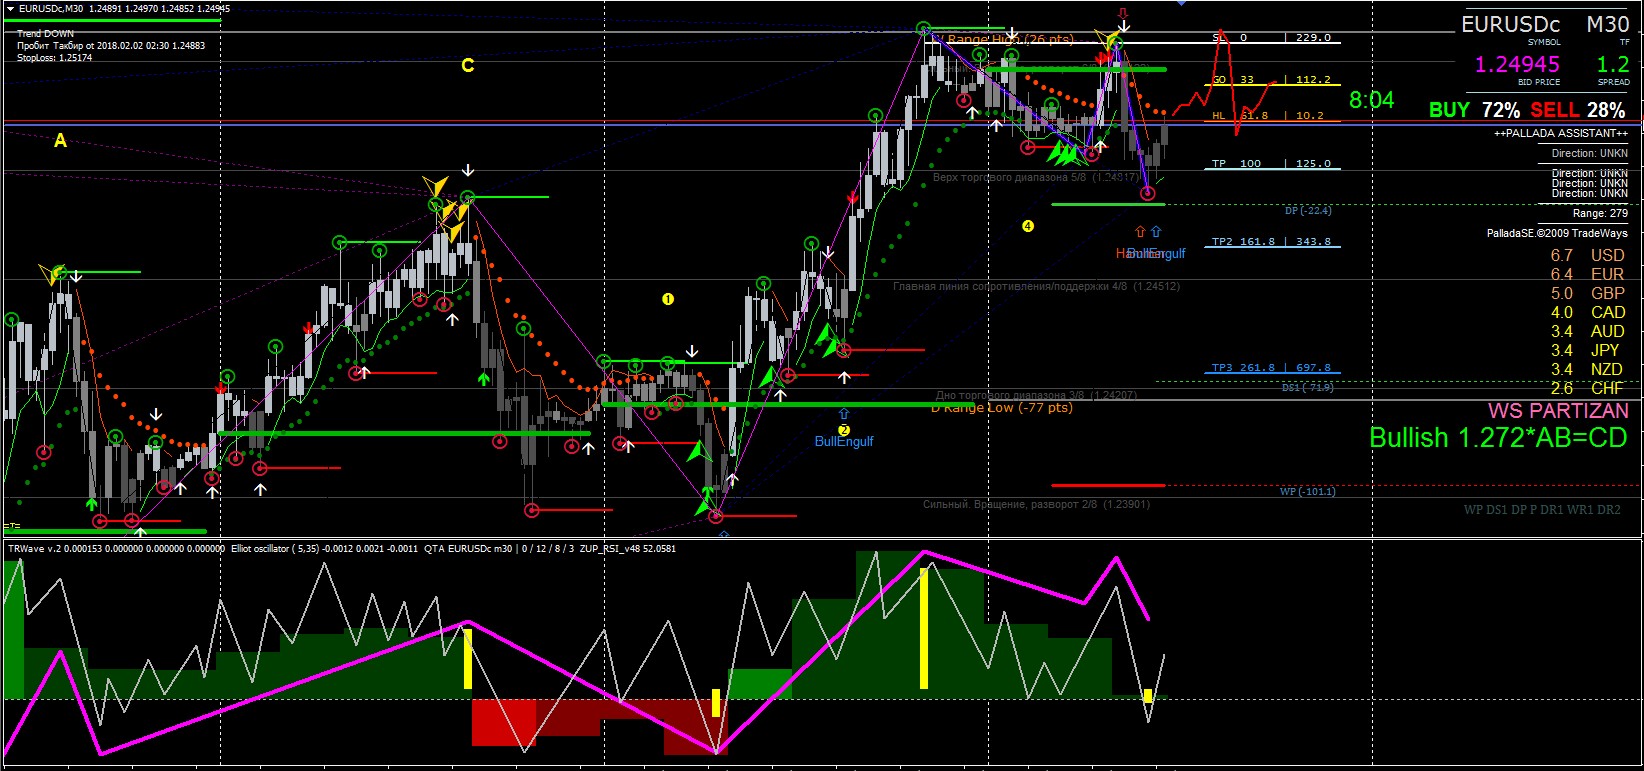The image size is (1644, 771).
Task: Select the red hollow down arrow at the chart top
Action: pyautogui.click(x=1124, y=15)
